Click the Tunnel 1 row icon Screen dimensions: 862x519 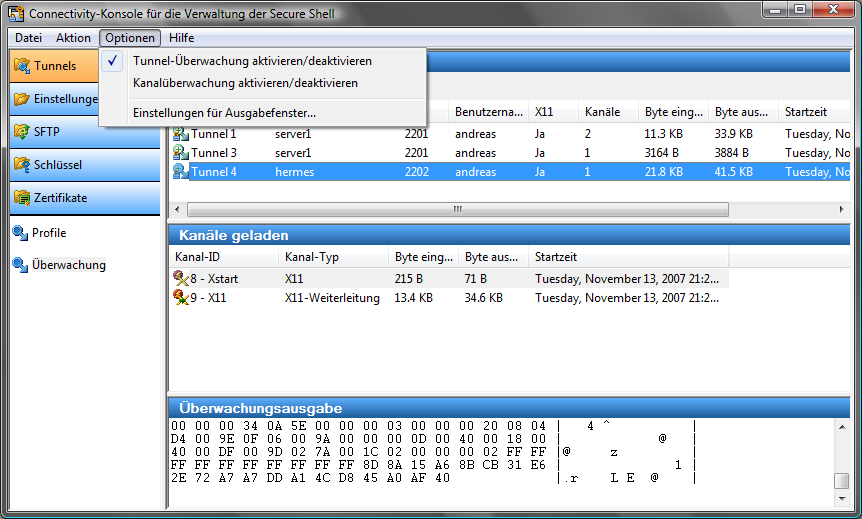point(180,134)
